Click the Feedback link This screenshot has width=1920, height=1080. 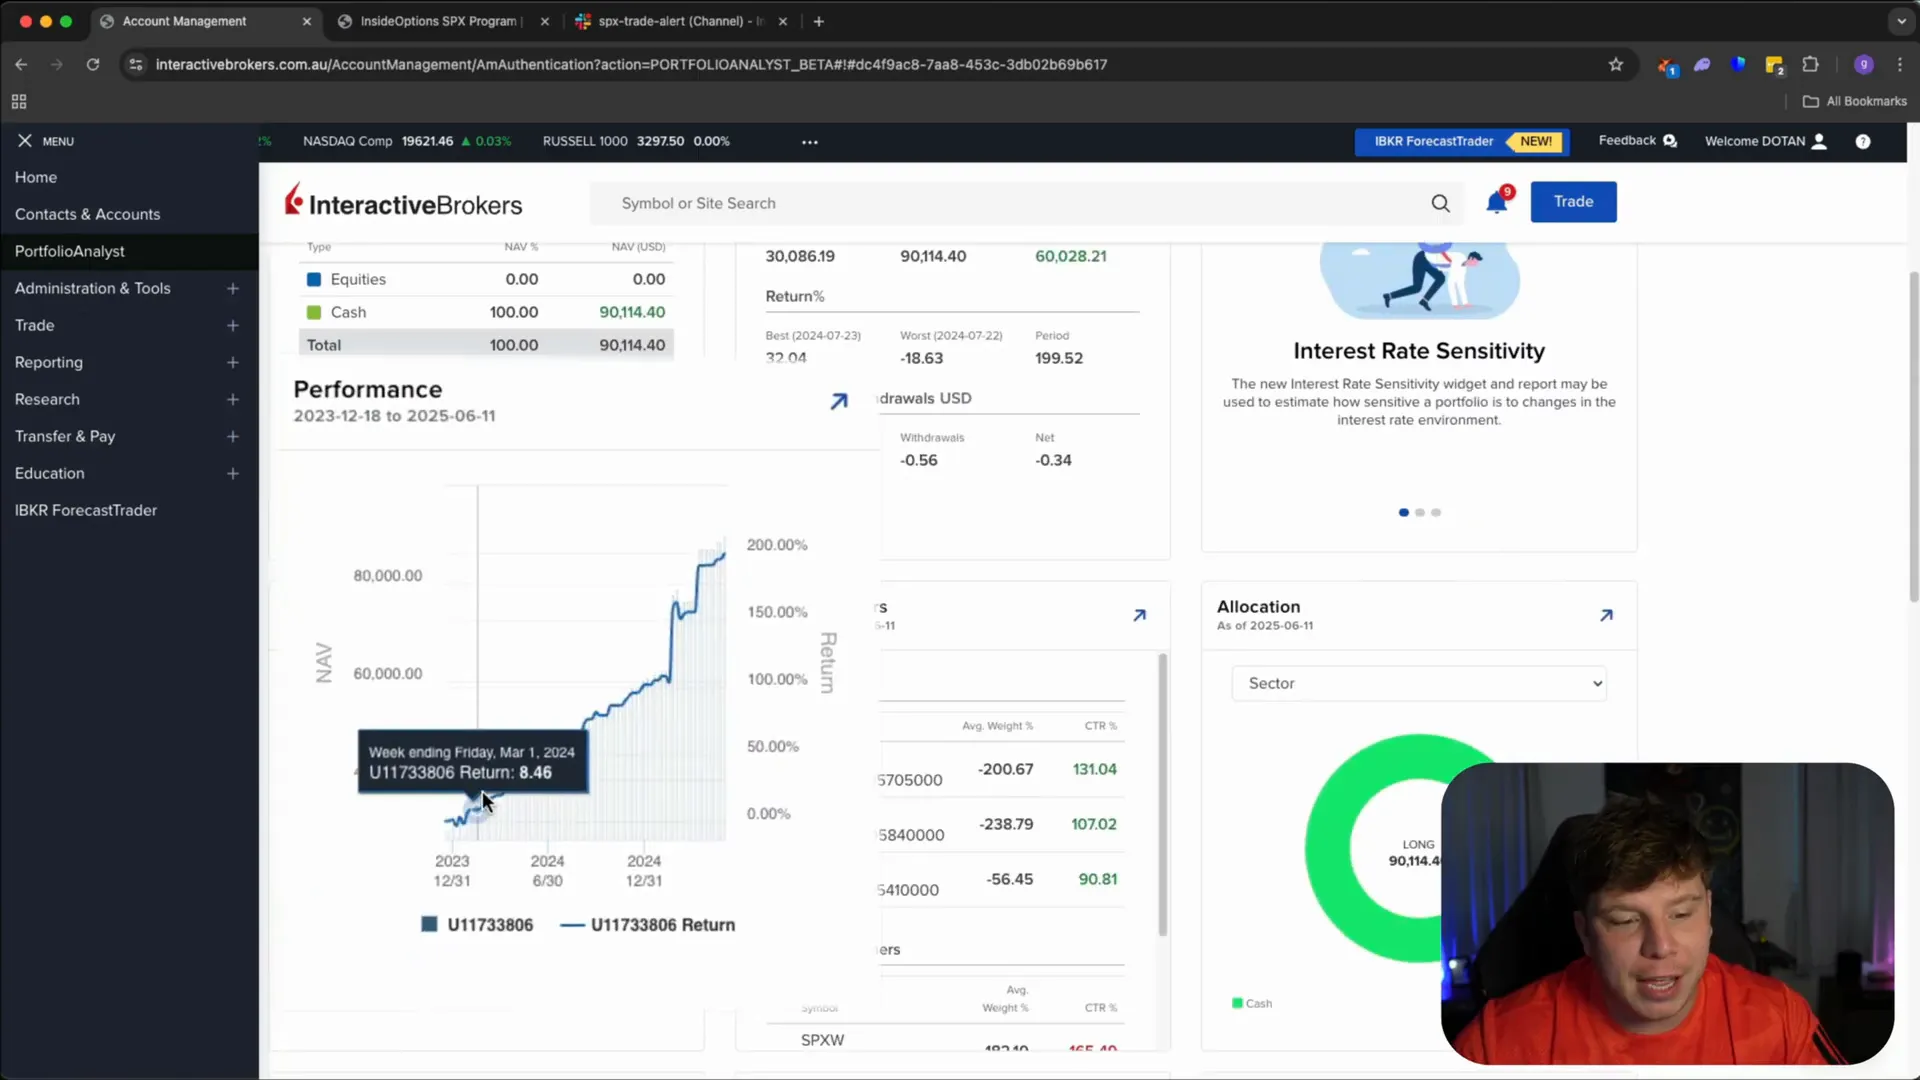(1627, 140)
